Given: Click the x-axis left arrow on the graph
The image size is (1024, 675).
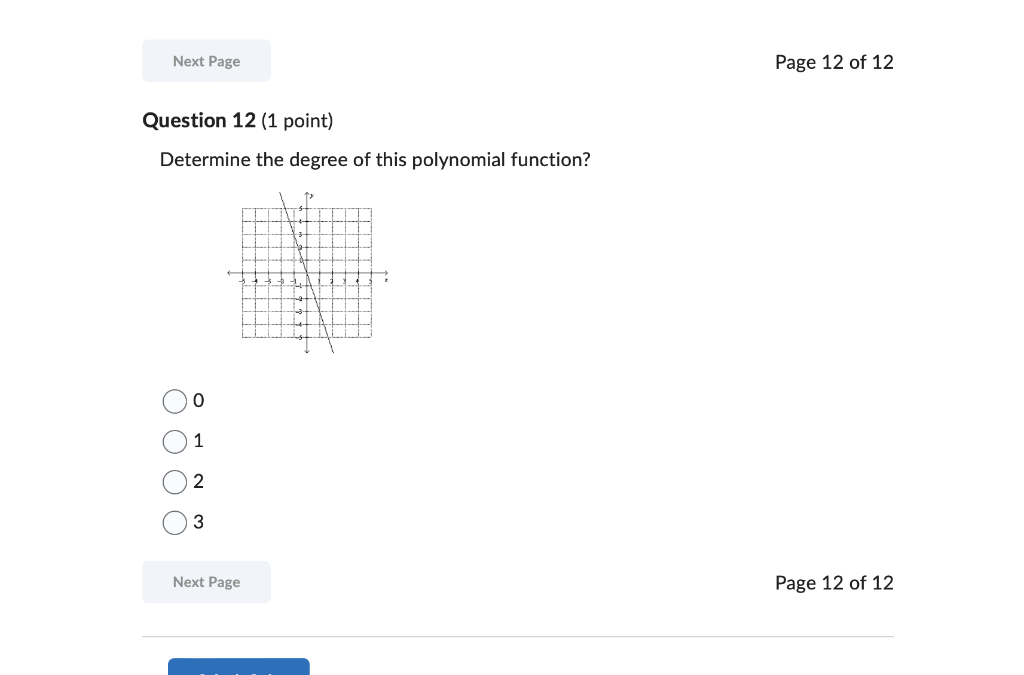Looking at the screenshot, I should pos(230,273).
